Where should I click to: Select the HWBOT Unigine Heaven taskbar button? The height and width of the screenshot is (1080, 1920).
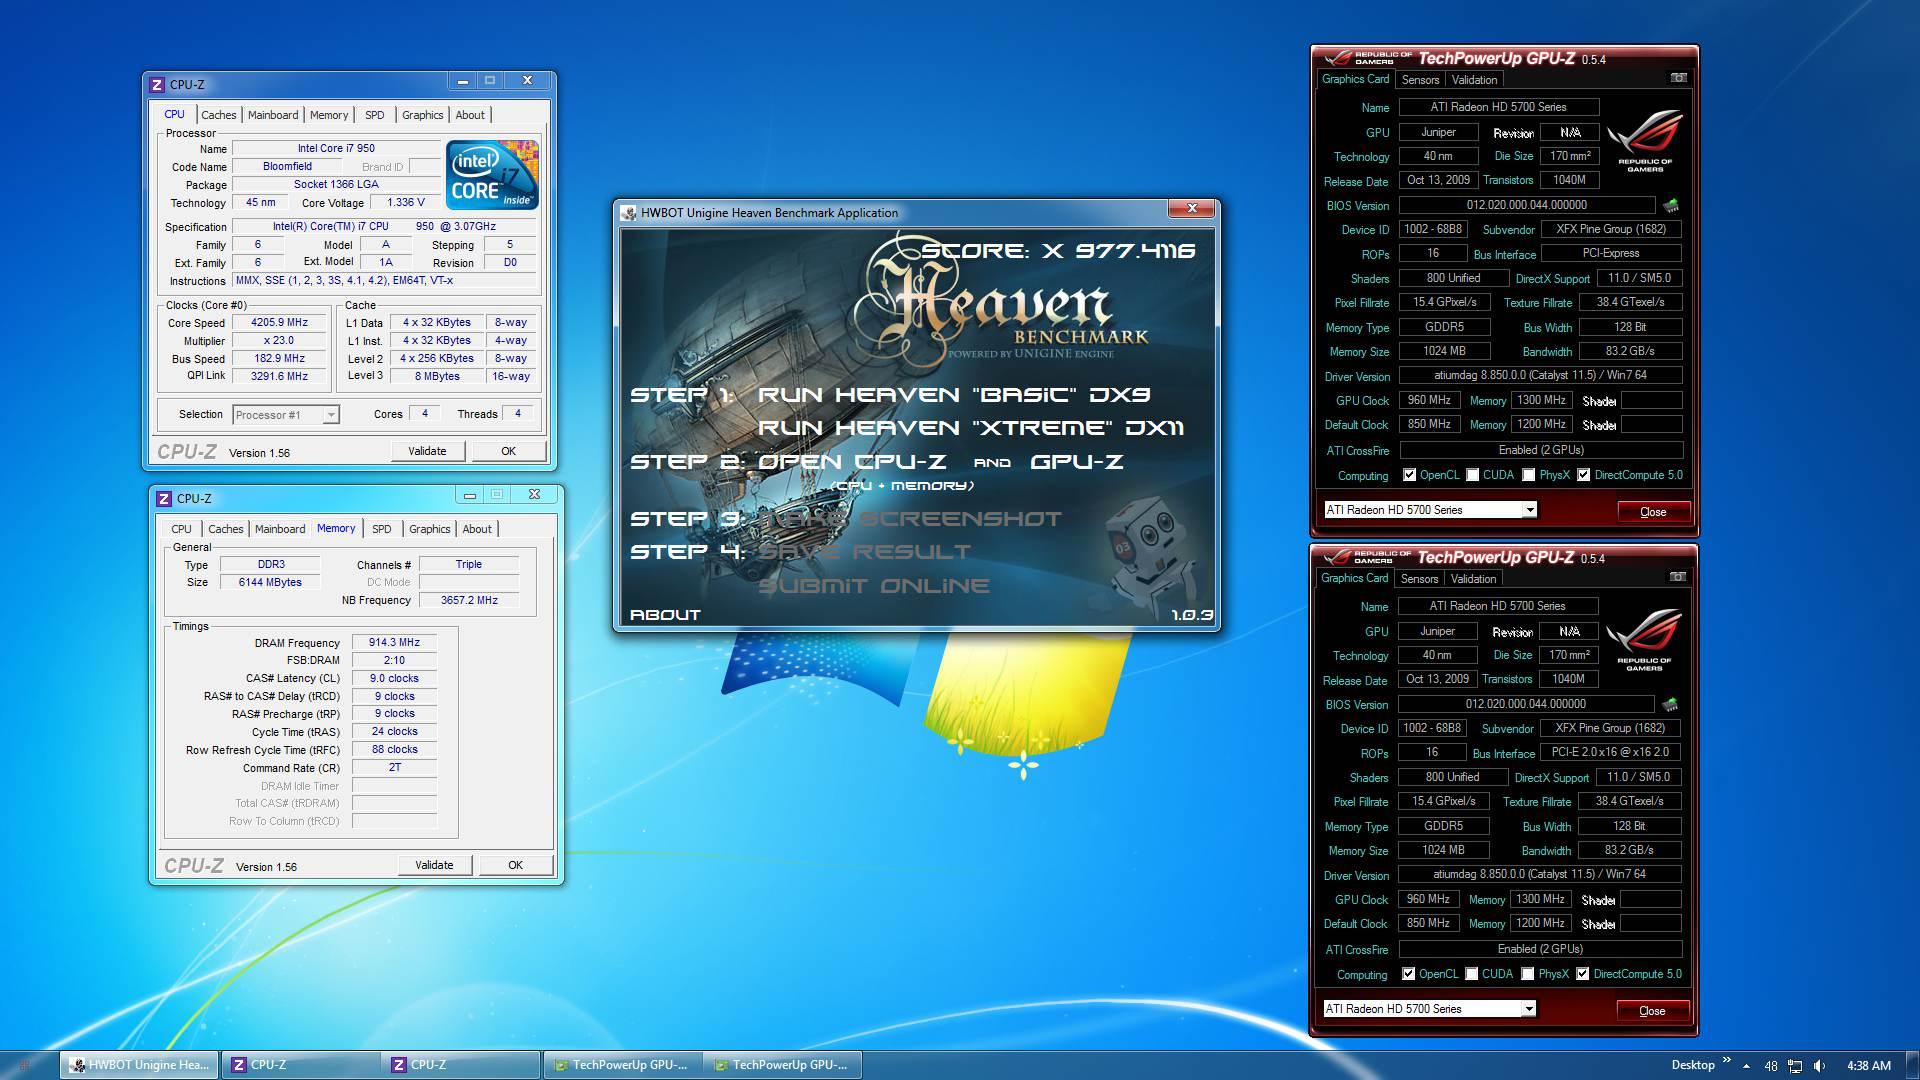click(139, 1065)
